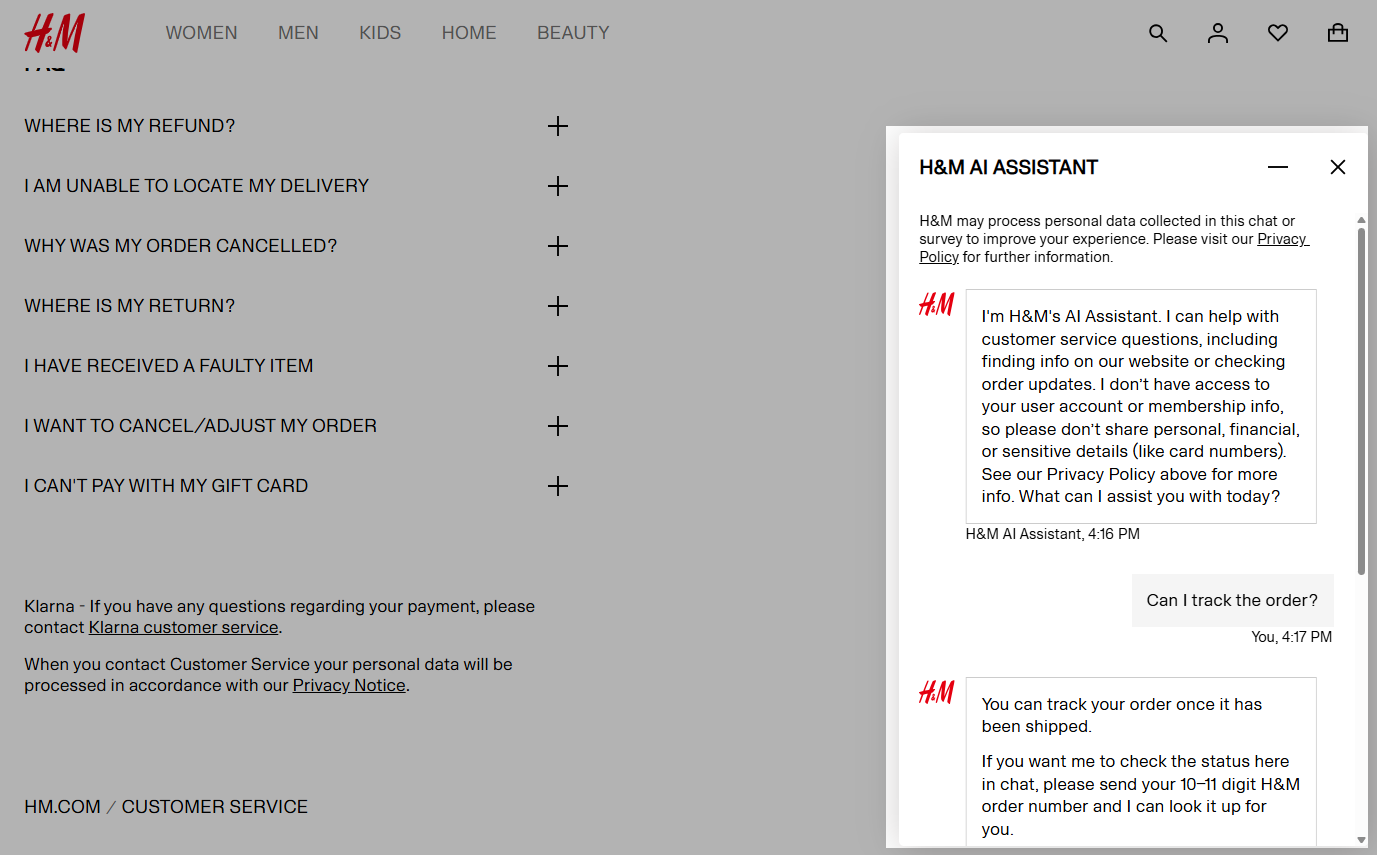Open the WOMEN menu

(201, 33)
